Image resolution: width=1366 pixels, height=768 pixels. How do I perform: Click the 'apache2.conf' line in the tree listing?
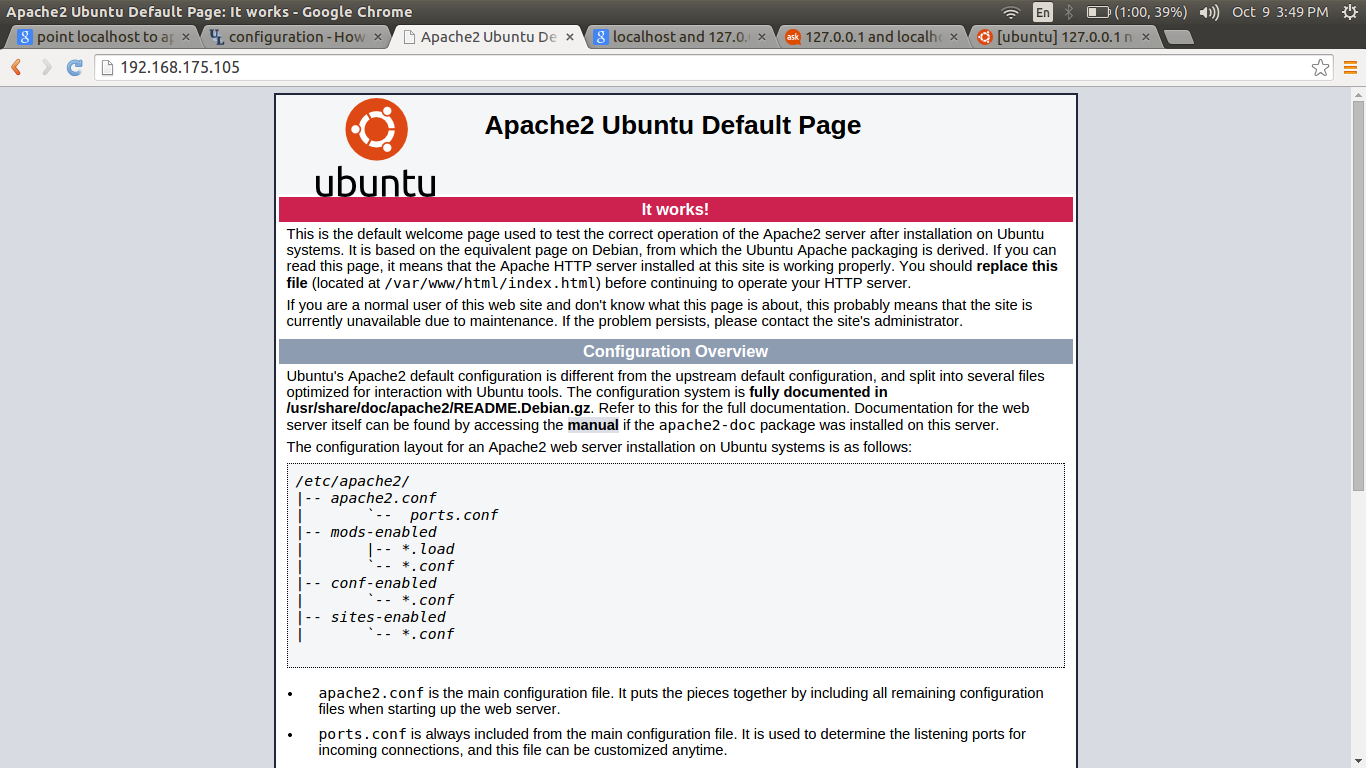click(x=384, y=498)
